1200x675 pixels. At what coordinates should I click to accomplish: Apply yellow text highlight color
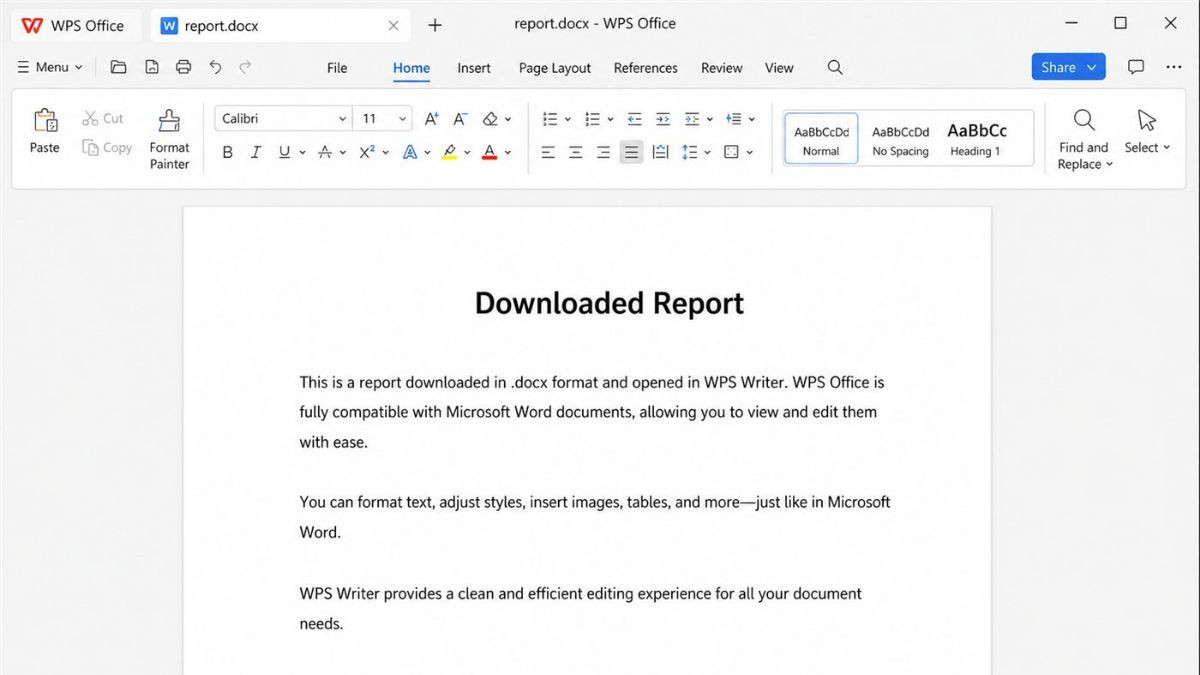click(449, 152)
